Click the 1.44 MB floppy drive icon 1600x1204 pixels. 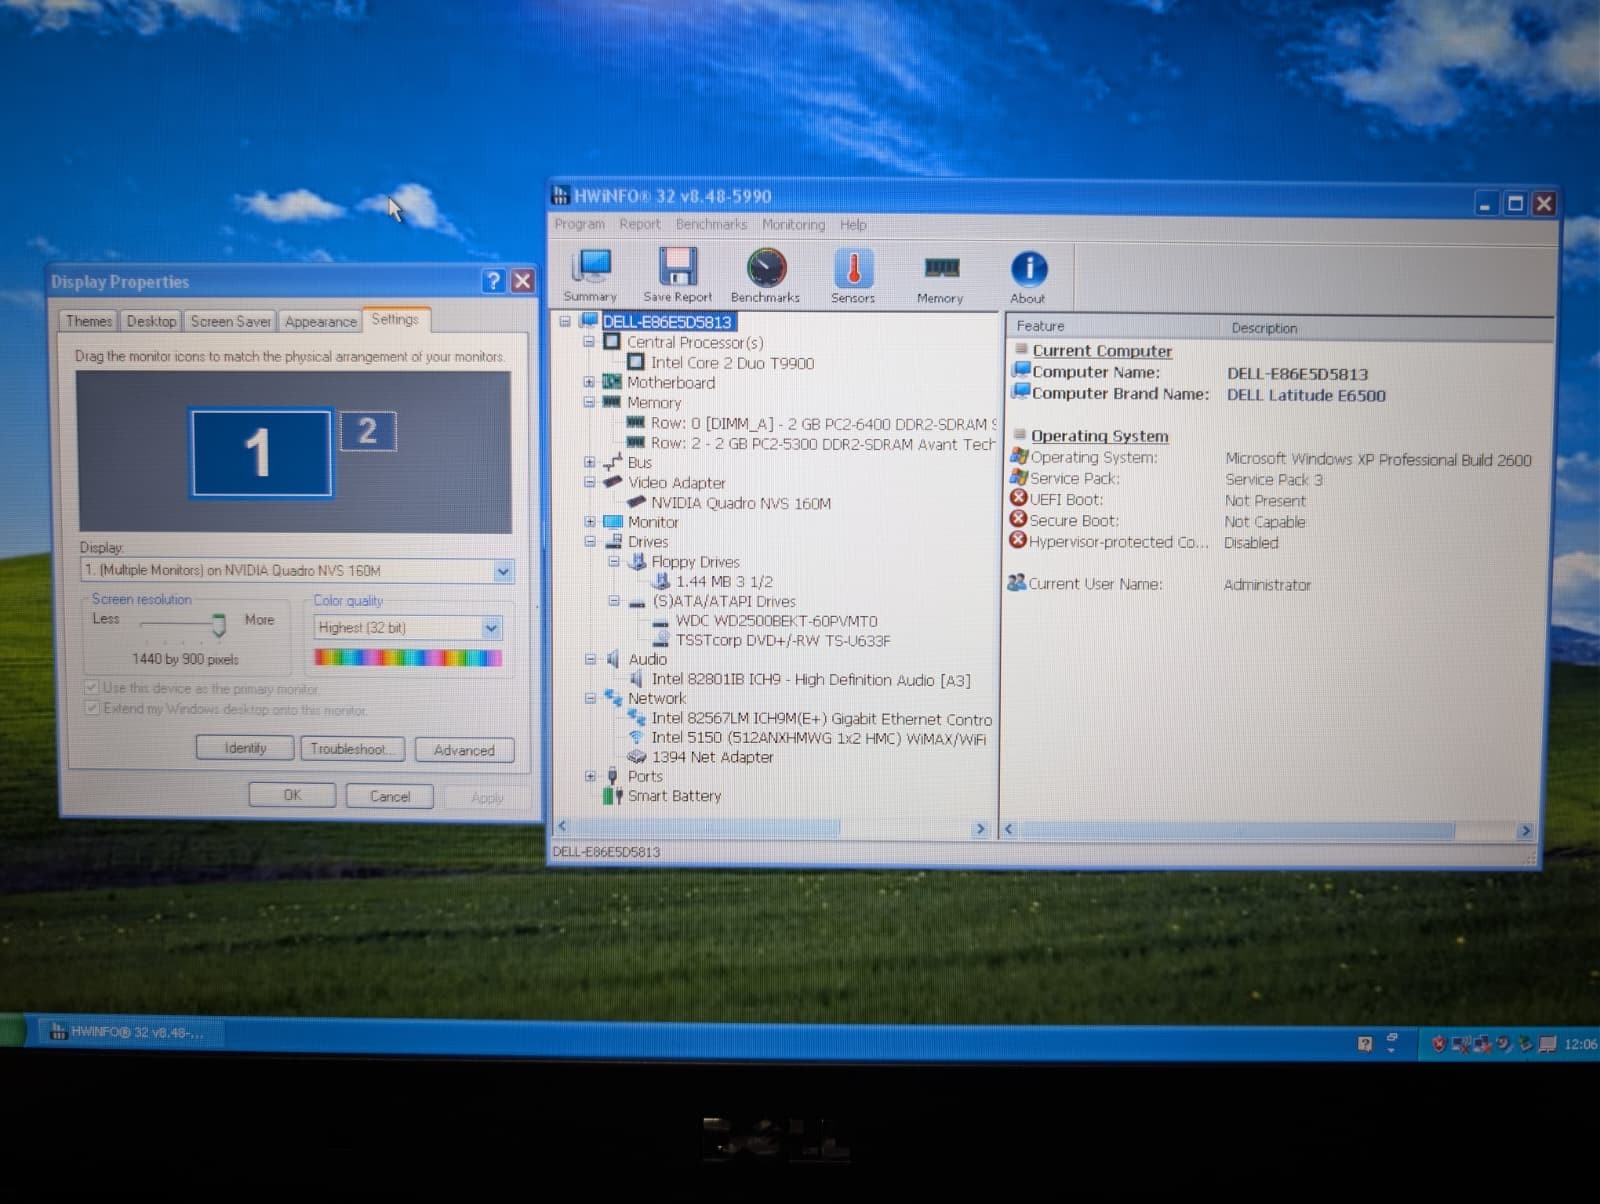[x=661, y=581]
